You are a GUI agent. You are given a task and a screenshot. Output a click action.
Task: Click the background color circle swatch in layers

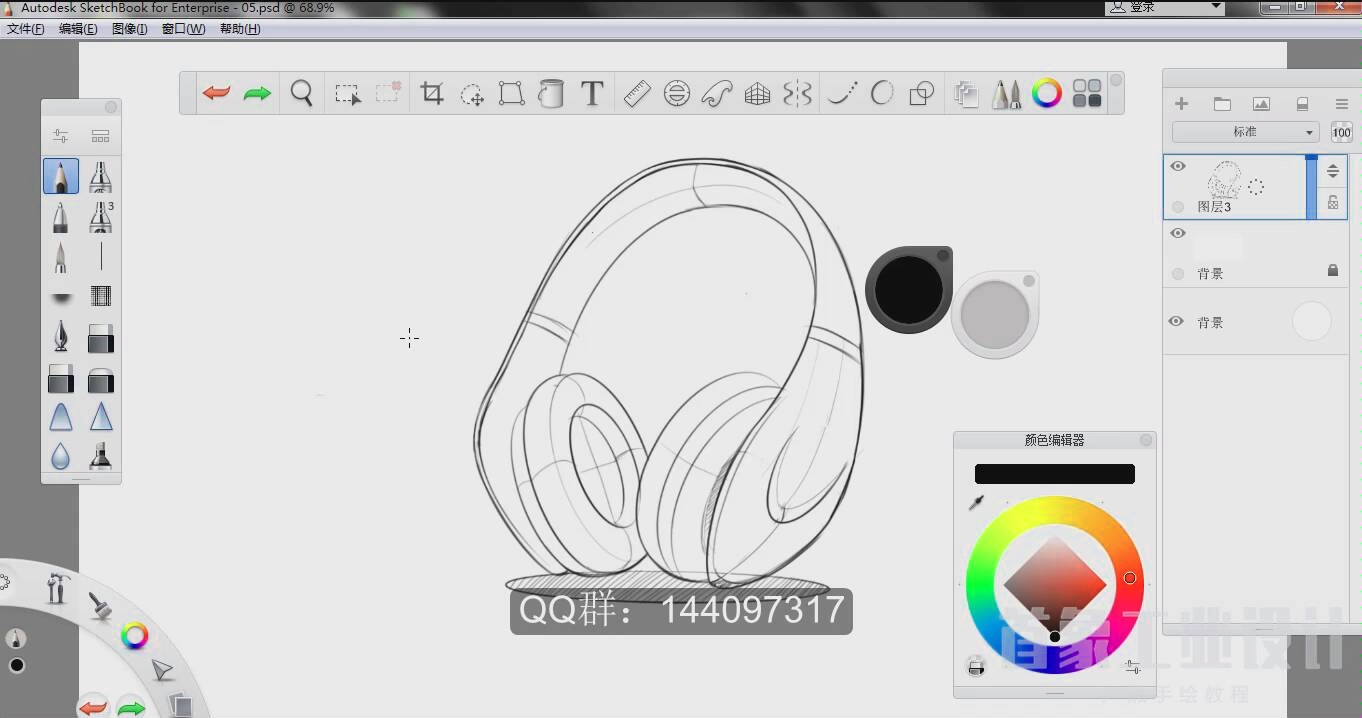point(1312,322)
